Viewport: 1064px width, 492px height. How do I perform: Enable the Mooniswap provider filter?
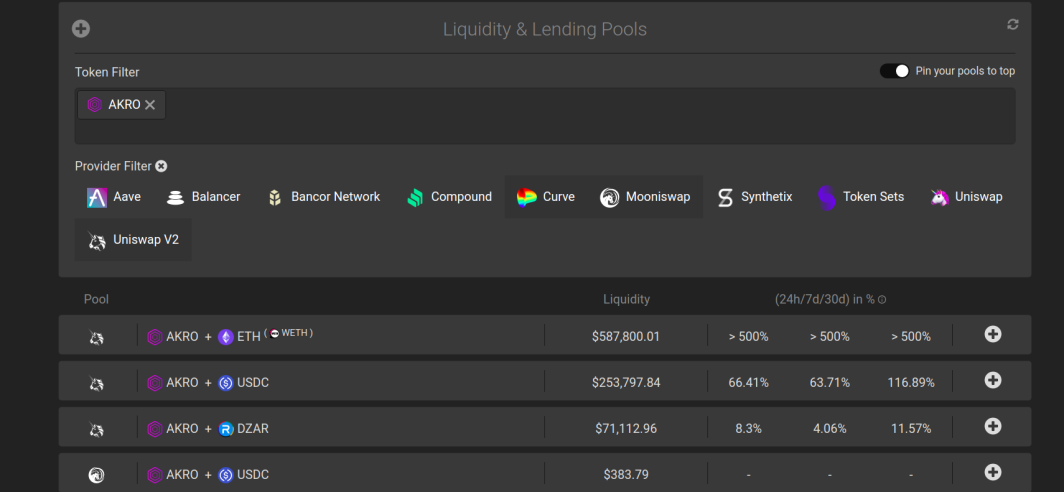point(645,197)
